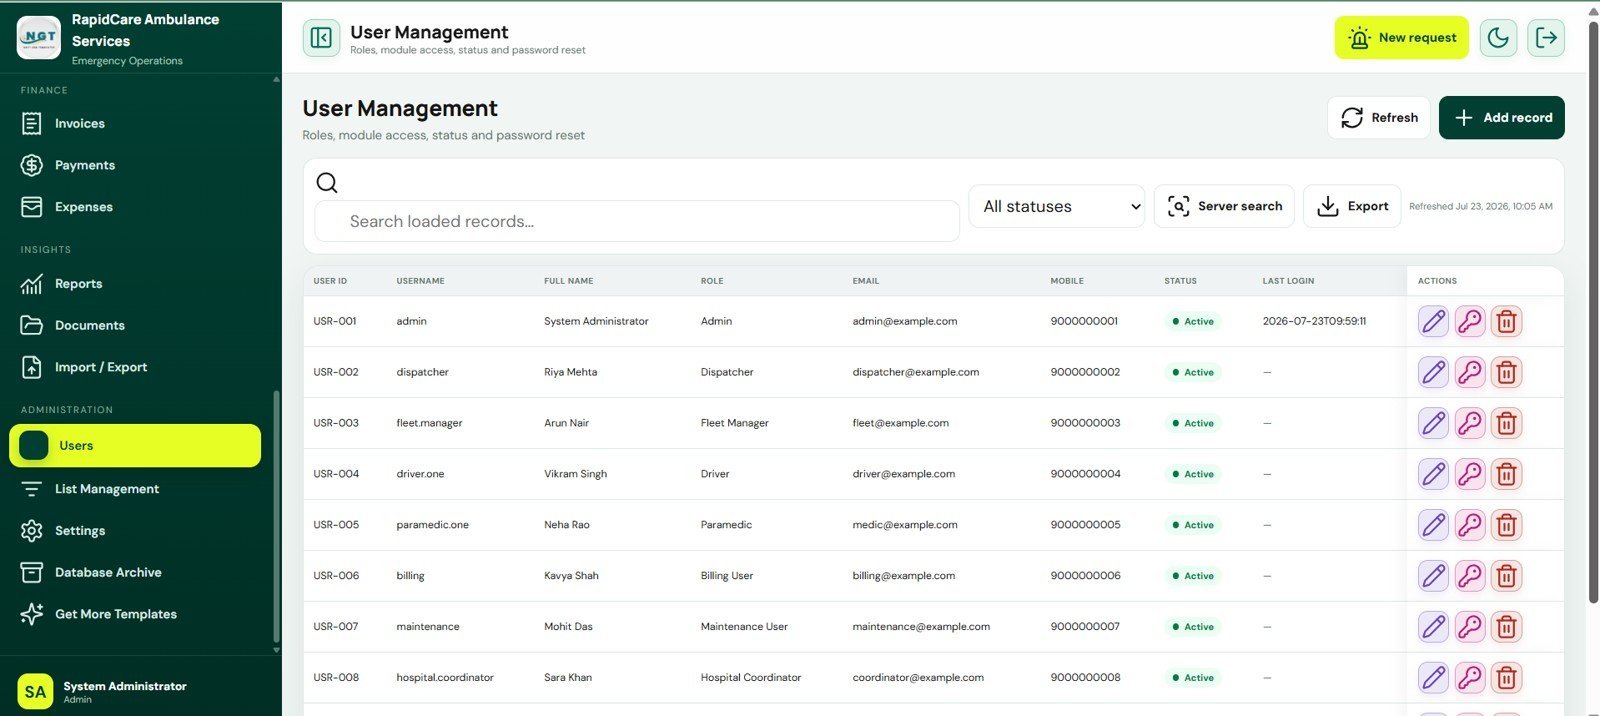1600x716 pixels.
Task: Toggle dark mode moon icon
Action: [x=1498, y=38]
